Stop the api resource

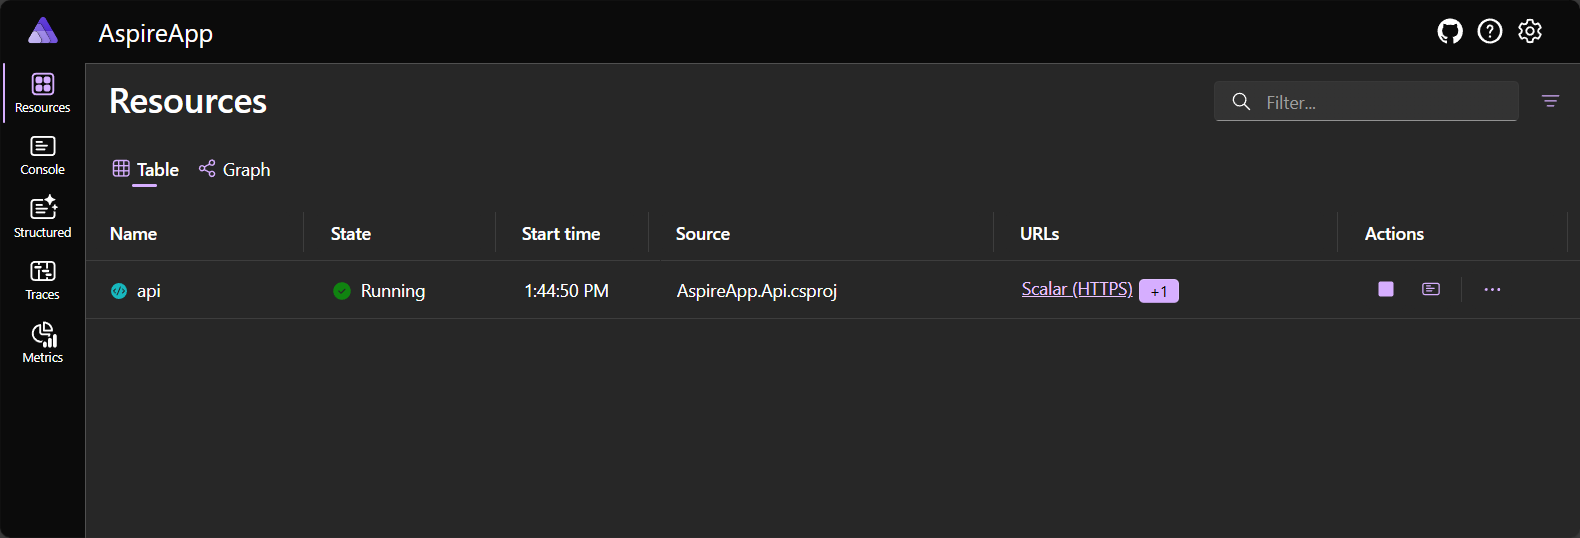[x=1386, y=289]
